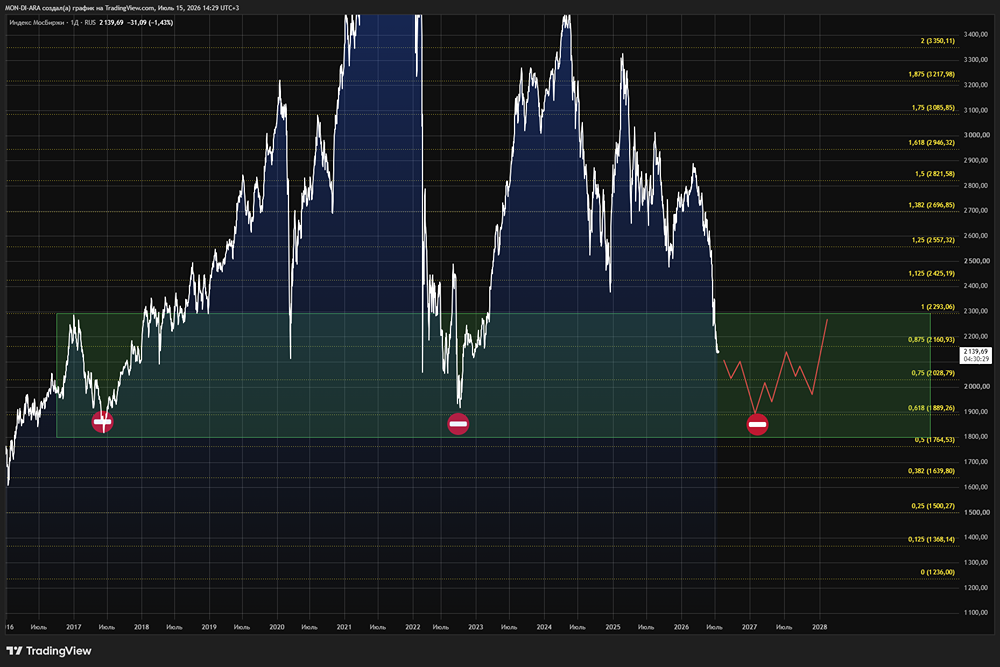The image size is (1000, 667).
Task: Click the red no-entry marker near 2022
Action: pos(458,424)
